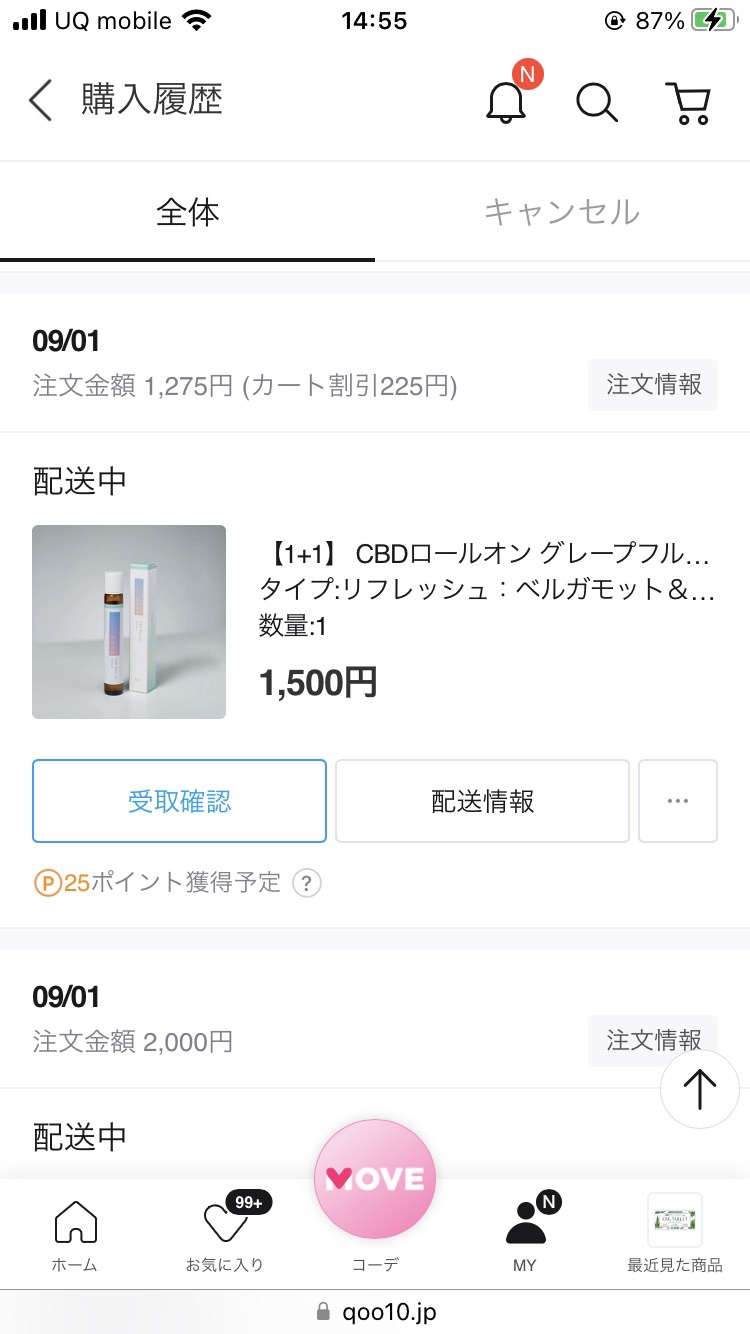Switch to キャンセル tab
The height and width of the screenshot is (1334, 750).
coord(562,213)
